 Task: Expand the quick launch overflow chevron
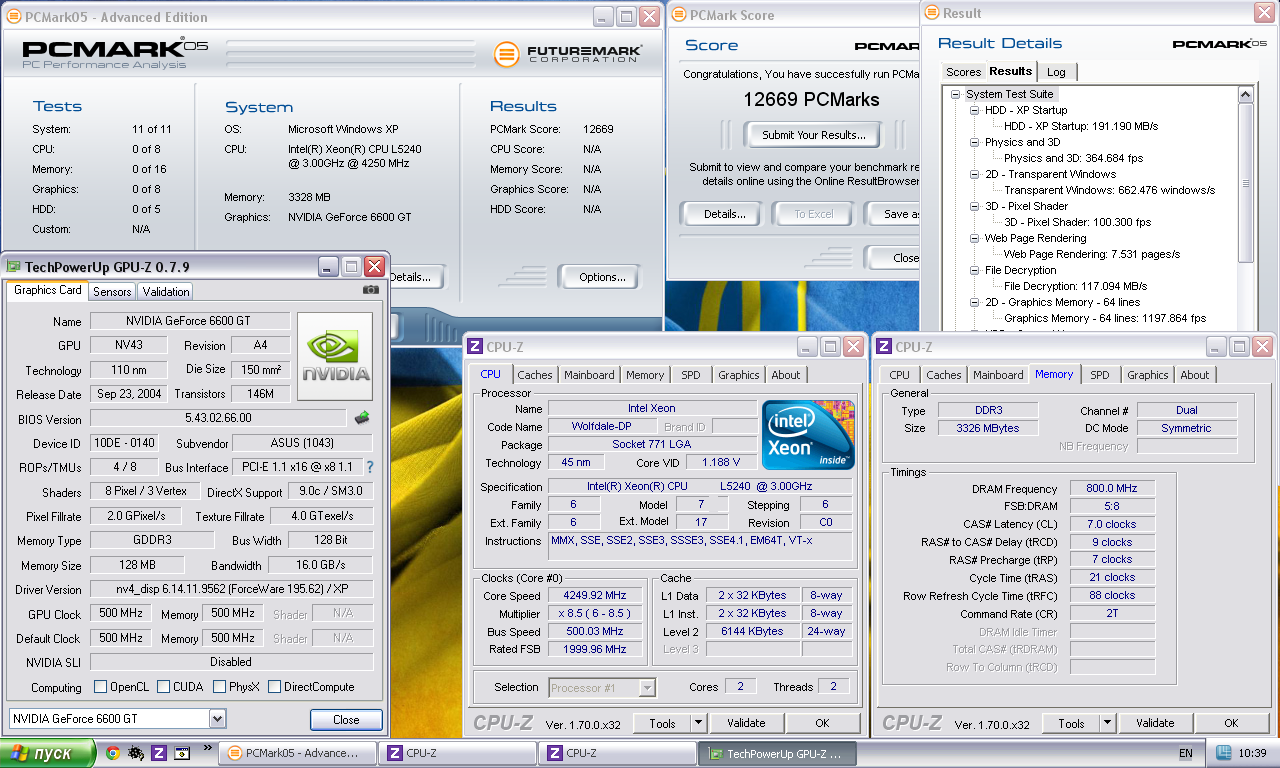(207, 747)
